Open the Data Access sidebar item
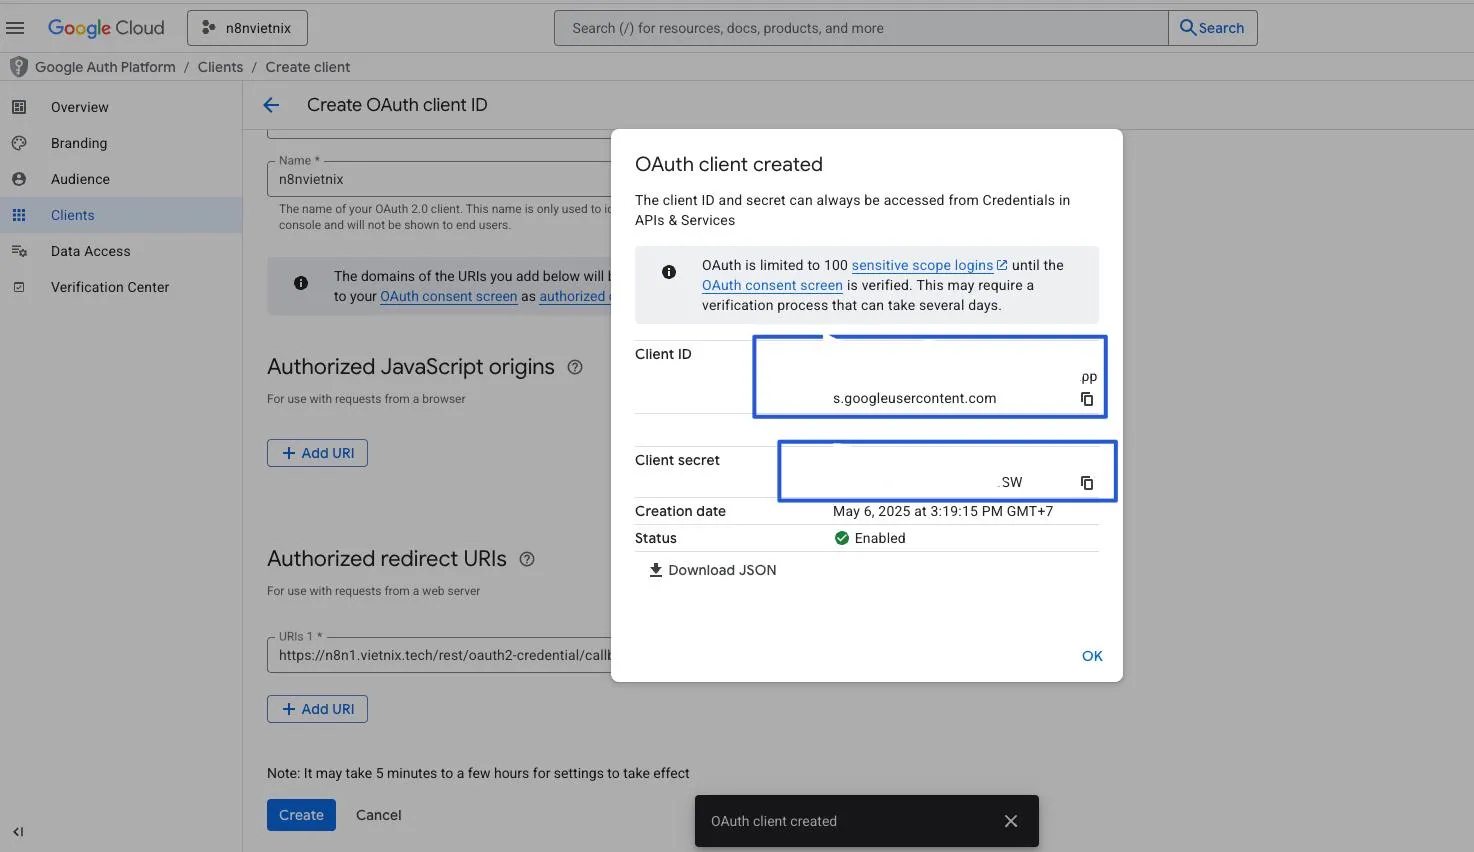The image size is (1474, 852). [121, 251]
